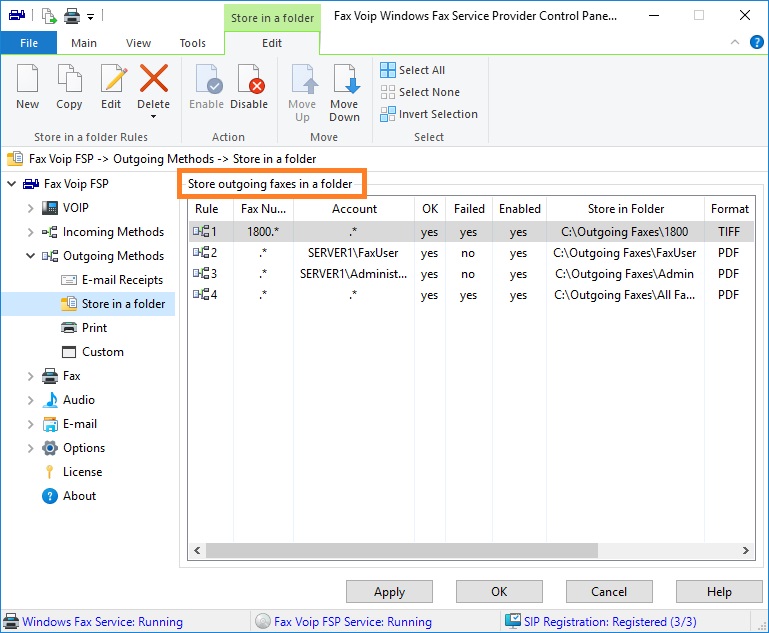Screen dimensions: 769x633
Task: Select rule 4 row icon
Action: click(201, 295)
